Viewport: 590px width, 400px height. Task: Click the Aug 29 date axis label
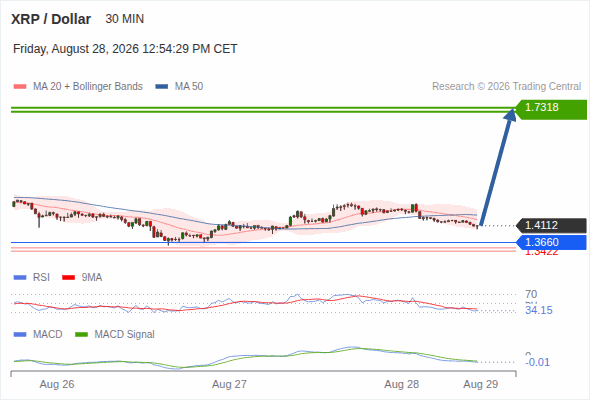tap(481, 385)
